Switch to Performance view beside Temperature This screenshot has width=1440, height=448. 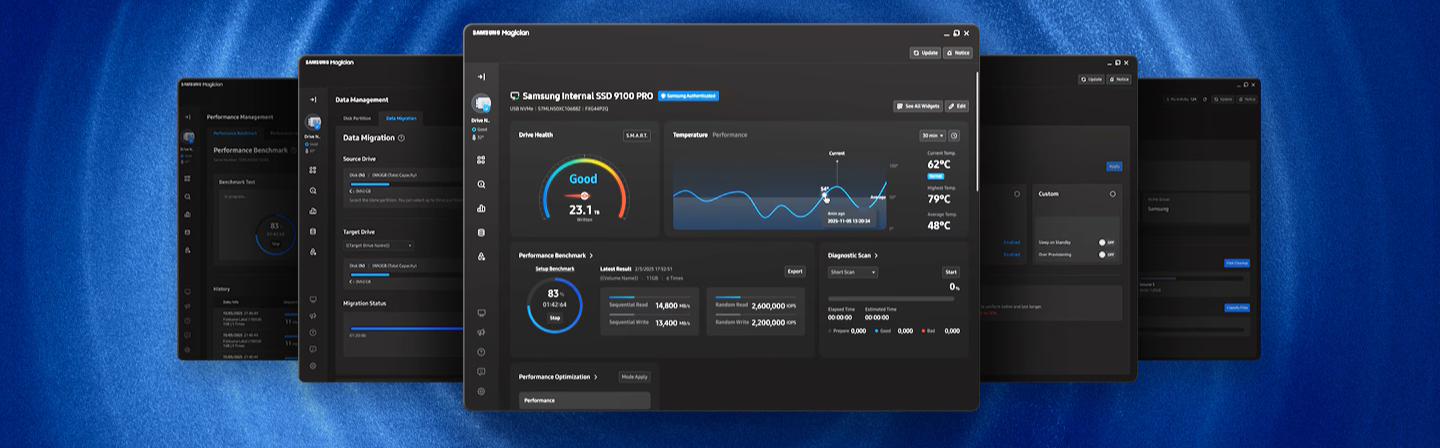(729, 134)
